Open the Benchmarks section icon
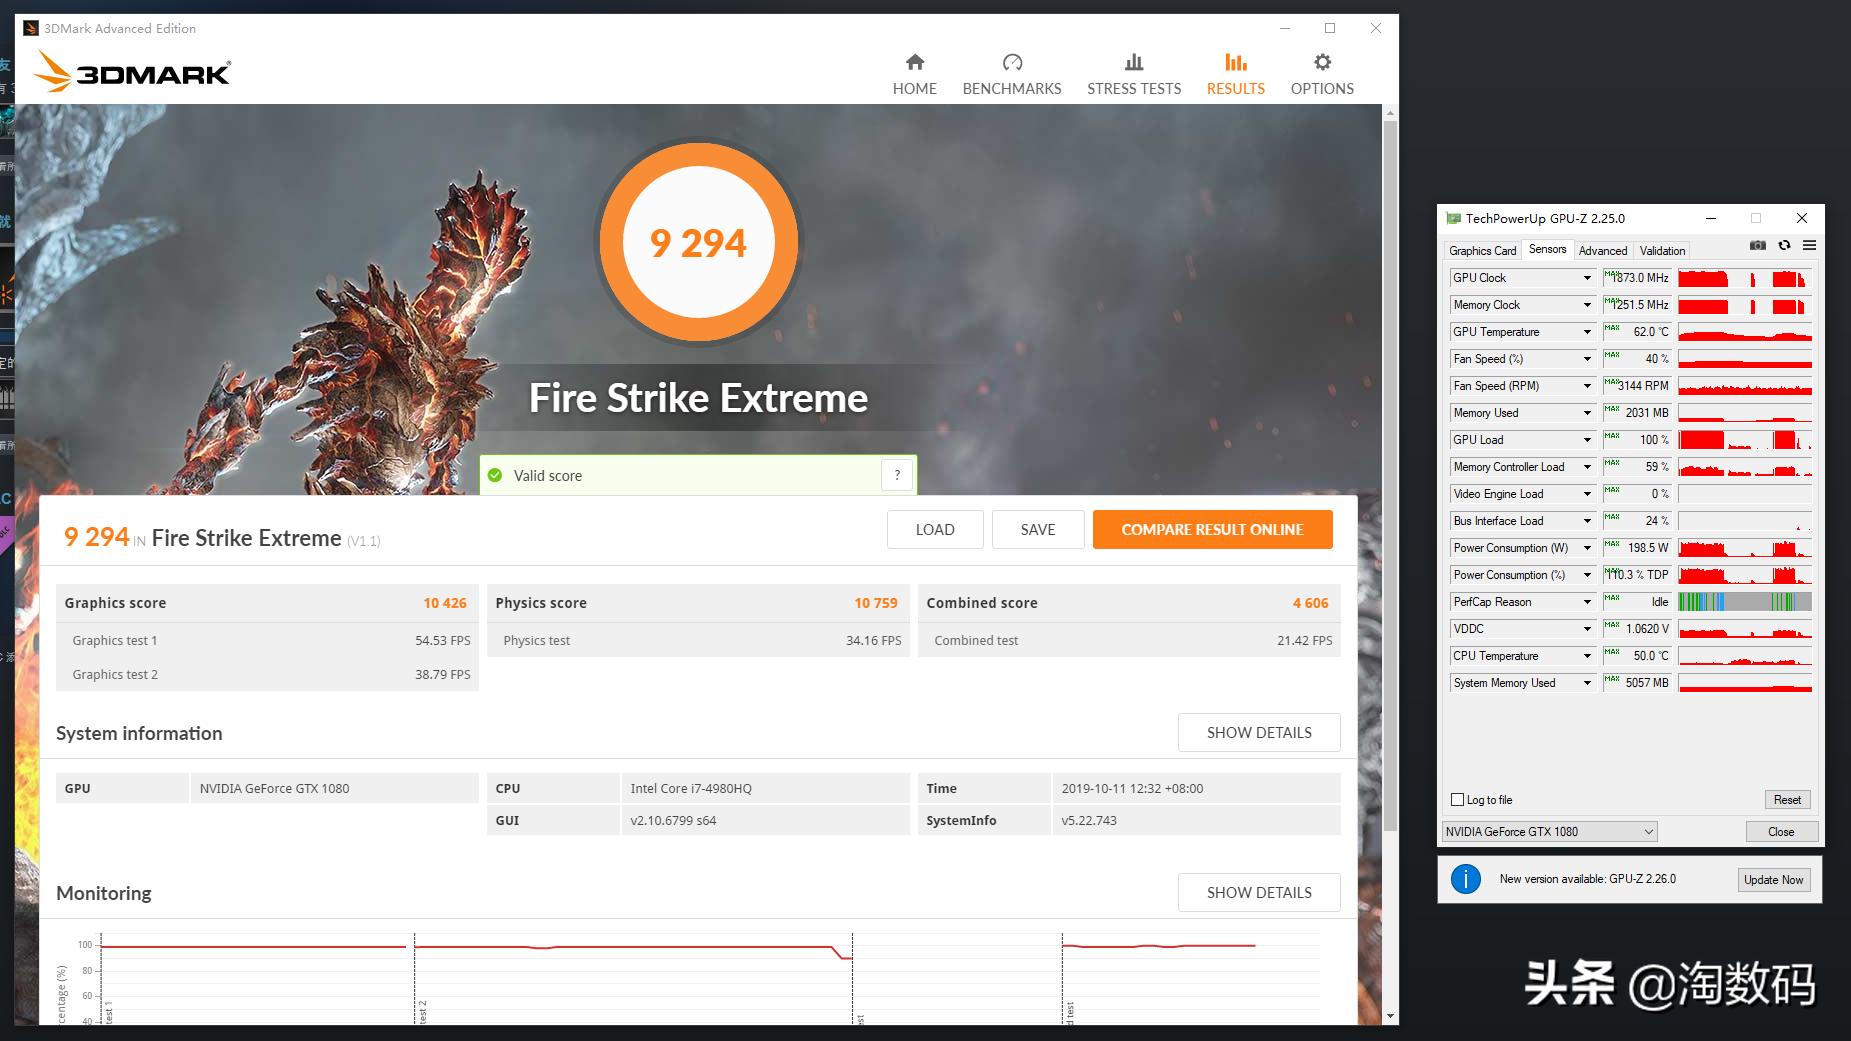 (1012, 62)
